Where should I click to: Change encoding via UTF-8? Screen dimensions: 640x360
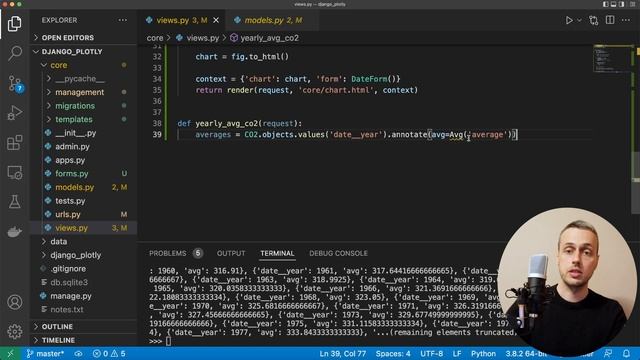pyautogui.click(x=431, y=353)
